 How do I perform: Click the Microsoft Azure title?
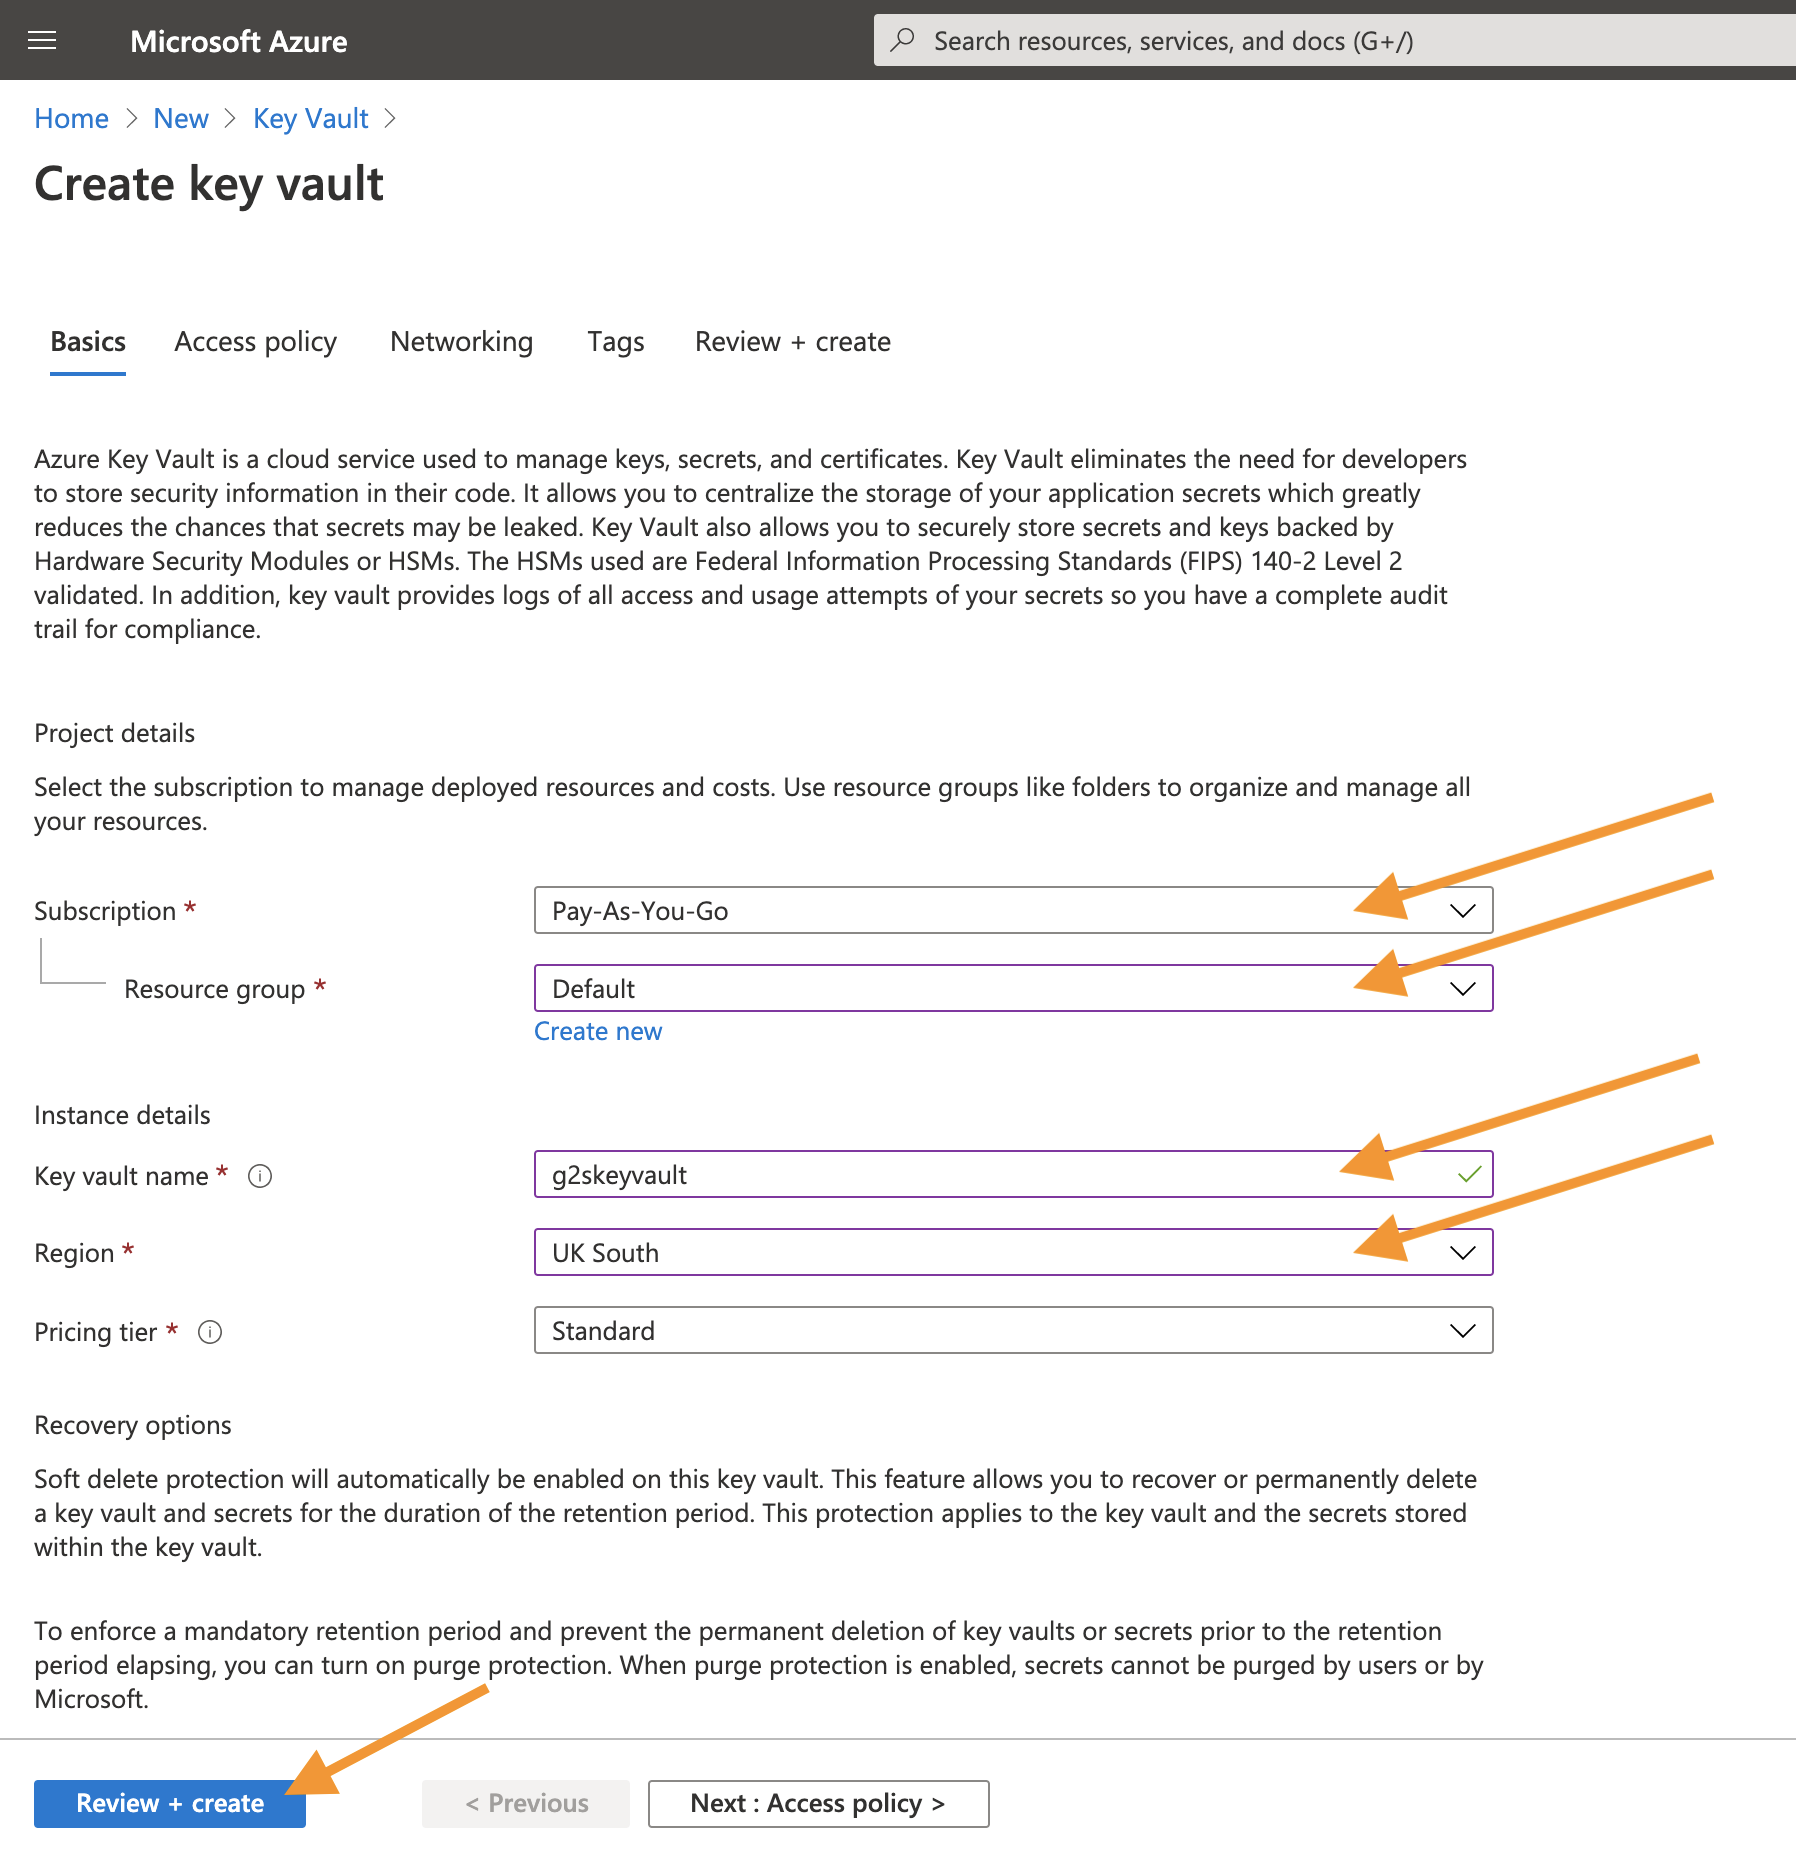point(239,41)
